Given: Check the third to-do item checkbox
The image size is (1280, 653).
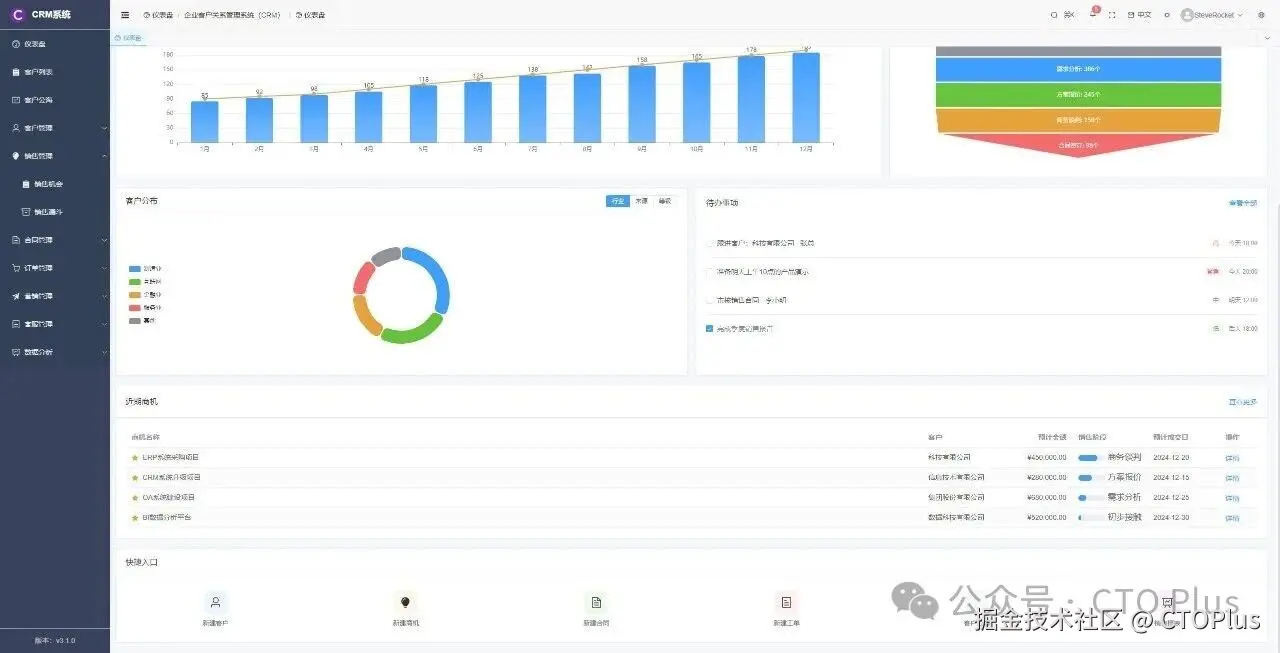Looking at the screenshot, I should (710, 300).
